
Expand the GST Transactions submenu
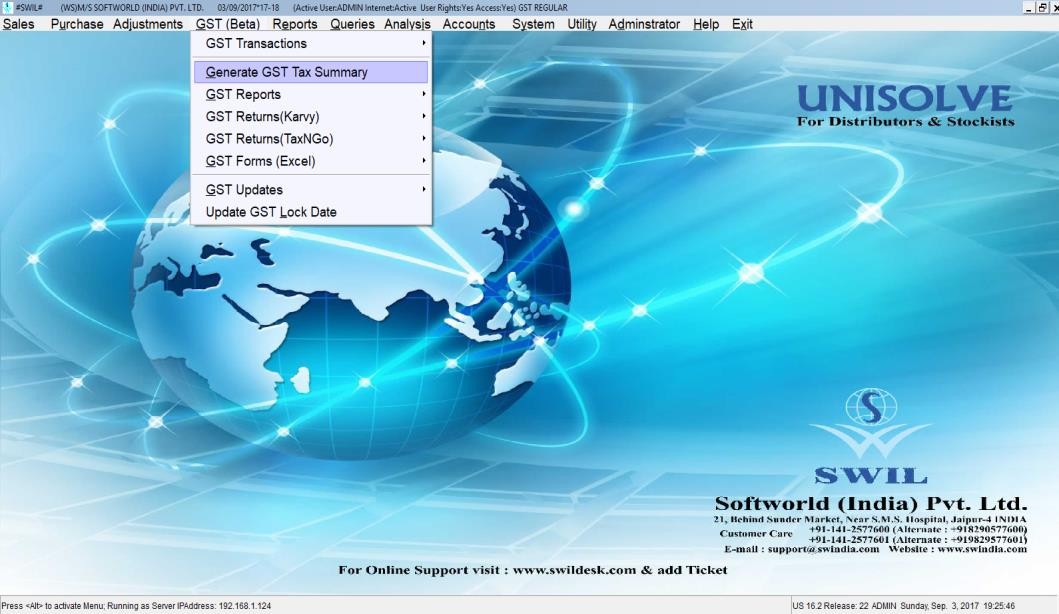311,43
